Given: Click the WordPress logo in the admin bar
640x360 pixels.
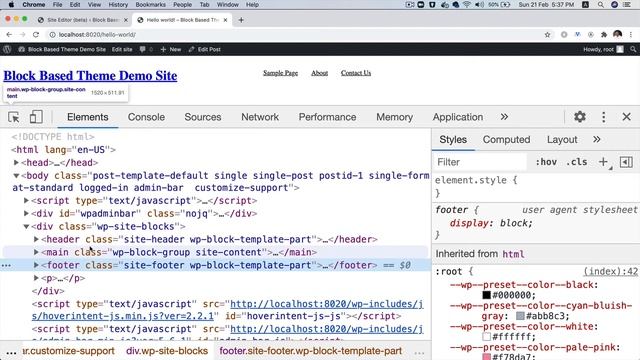Looking at the screenshot, I should [x=7, y=49].
